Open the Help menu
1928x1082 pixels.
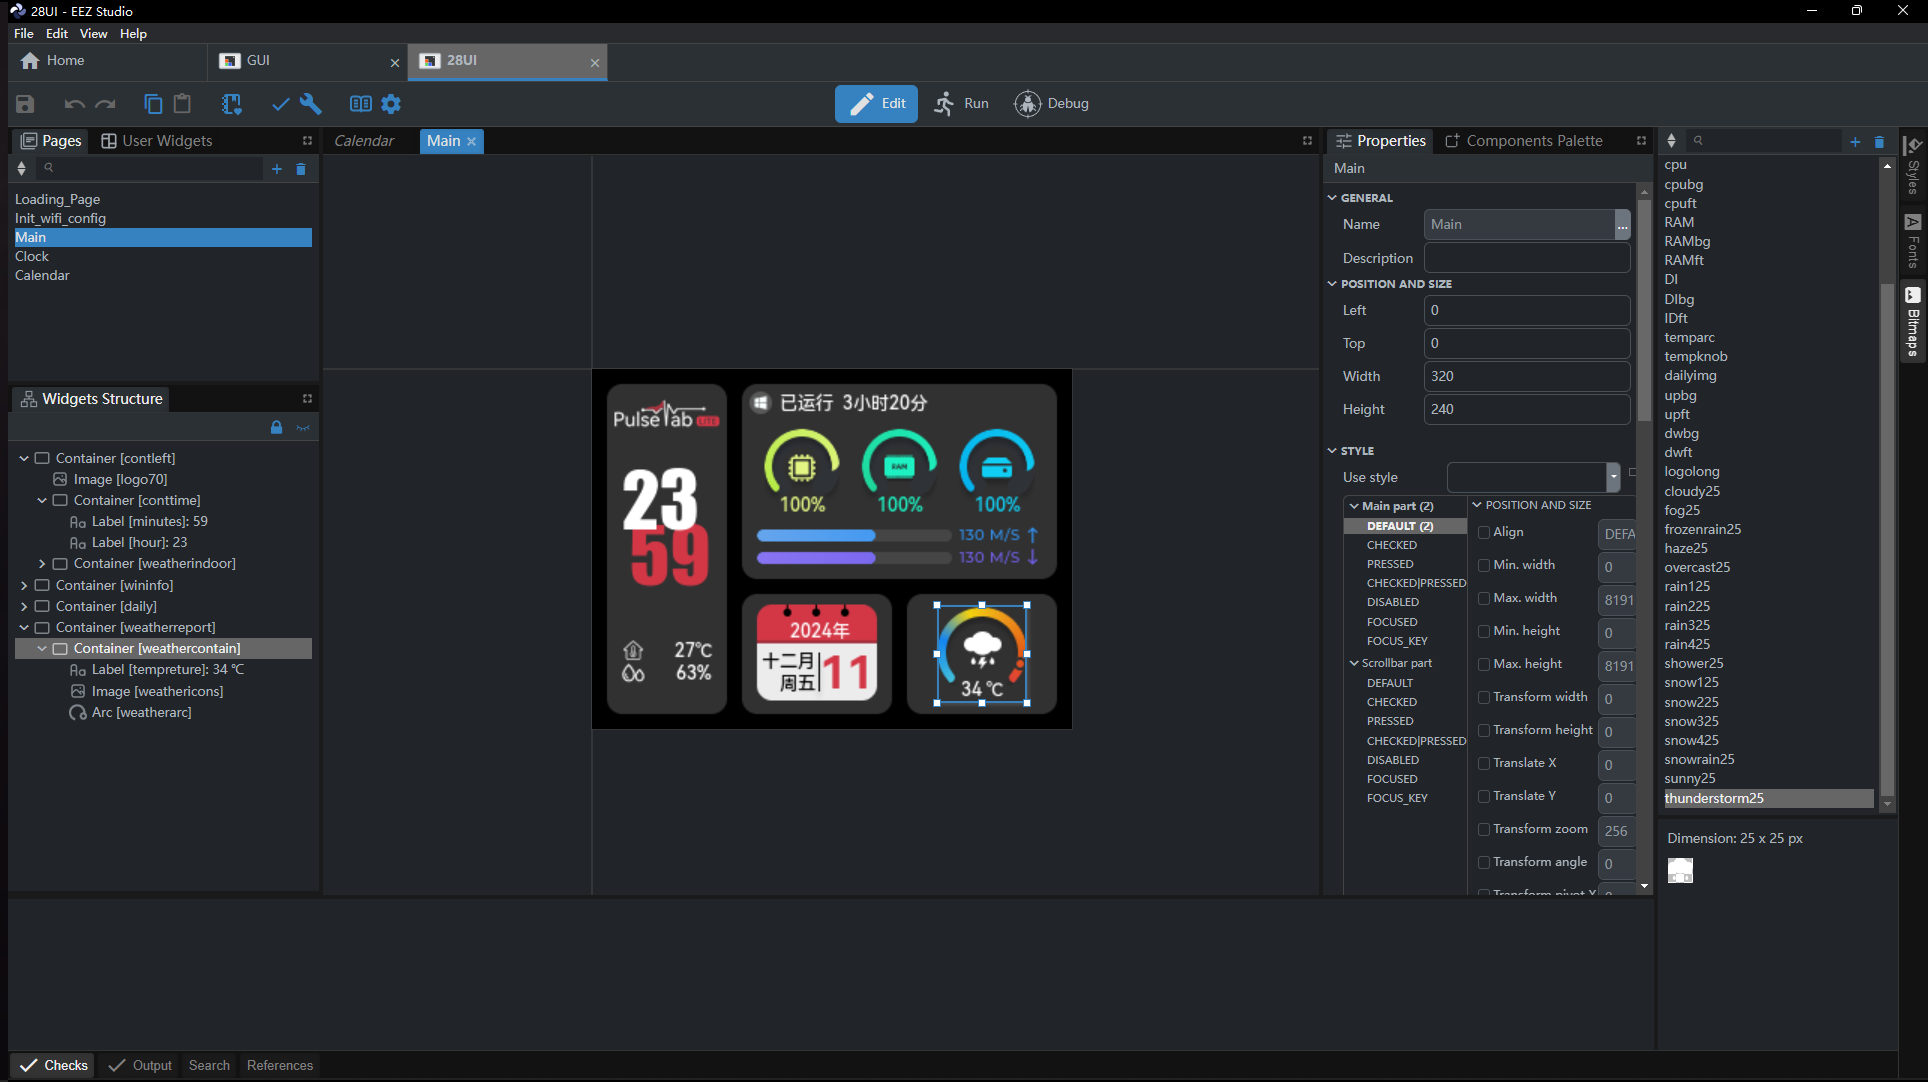(133, 33)
